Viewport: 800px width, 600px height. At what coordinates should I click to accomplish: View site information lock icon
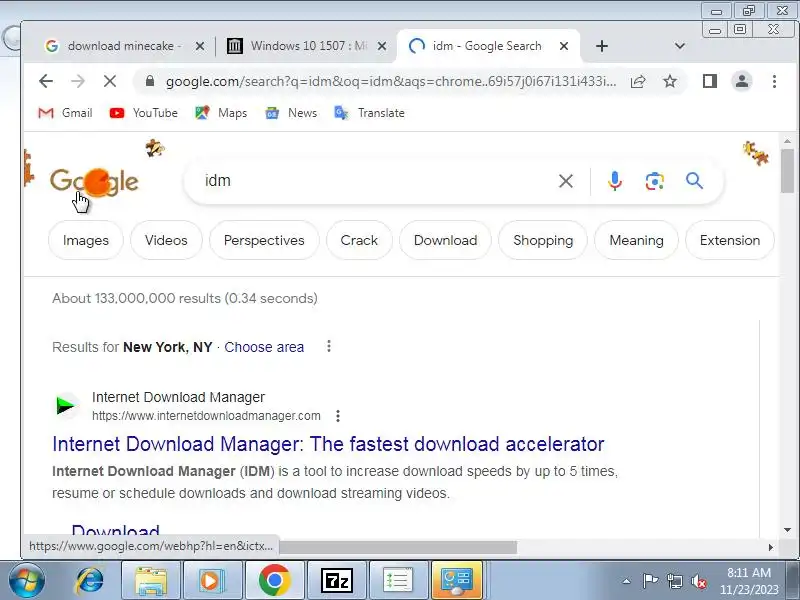[x=149, y=81]
